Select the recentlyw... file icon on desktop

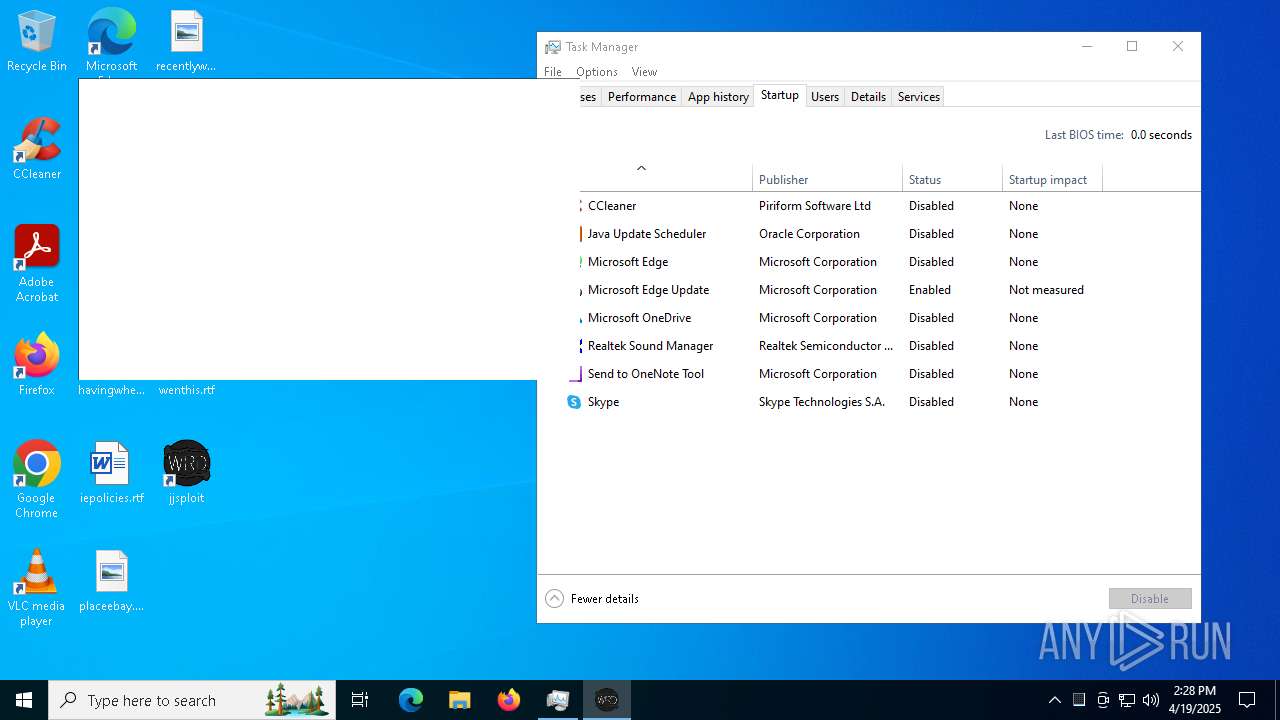(186, 41)
